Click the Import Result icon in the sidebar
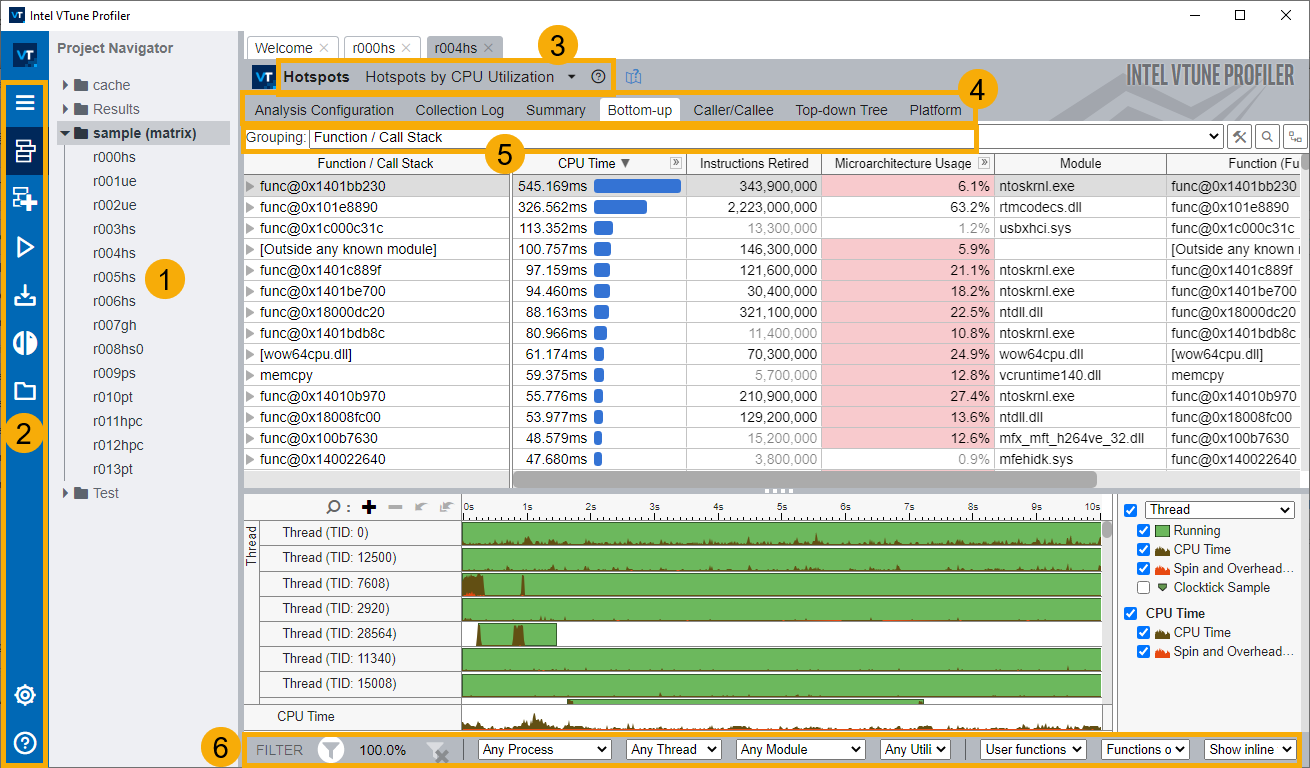The height and width of the screenshot is (768, 1310). pyautogui.click(x=25, y=295)
